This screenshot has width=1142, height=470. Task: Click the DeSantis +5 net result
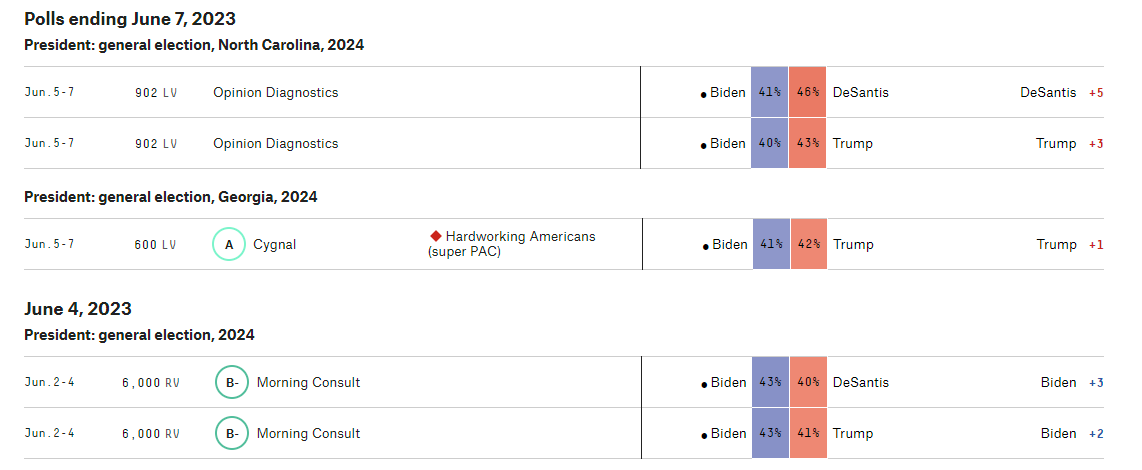tap(1061, 92)
